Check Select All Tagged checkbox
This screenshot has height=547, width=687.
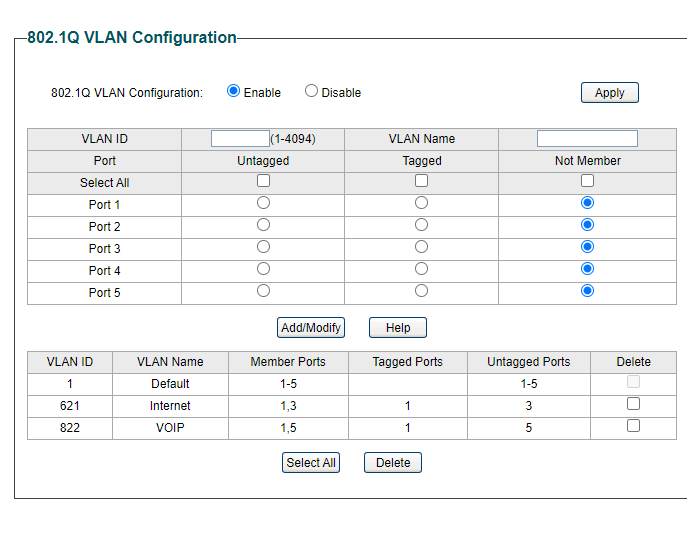point(421,181)
